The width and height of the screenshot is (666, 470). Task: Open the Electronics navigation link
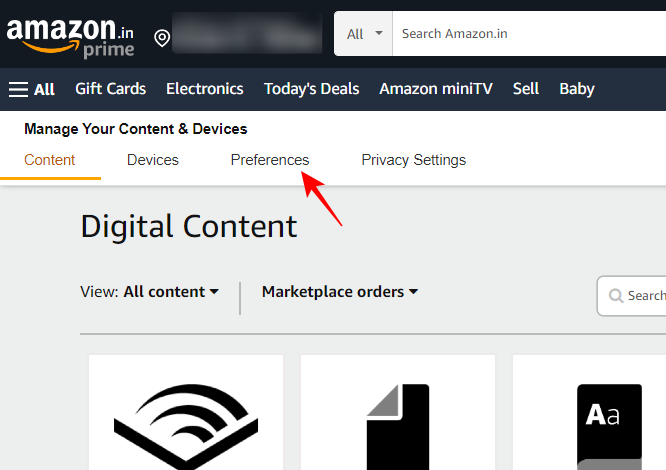(204, 89)
